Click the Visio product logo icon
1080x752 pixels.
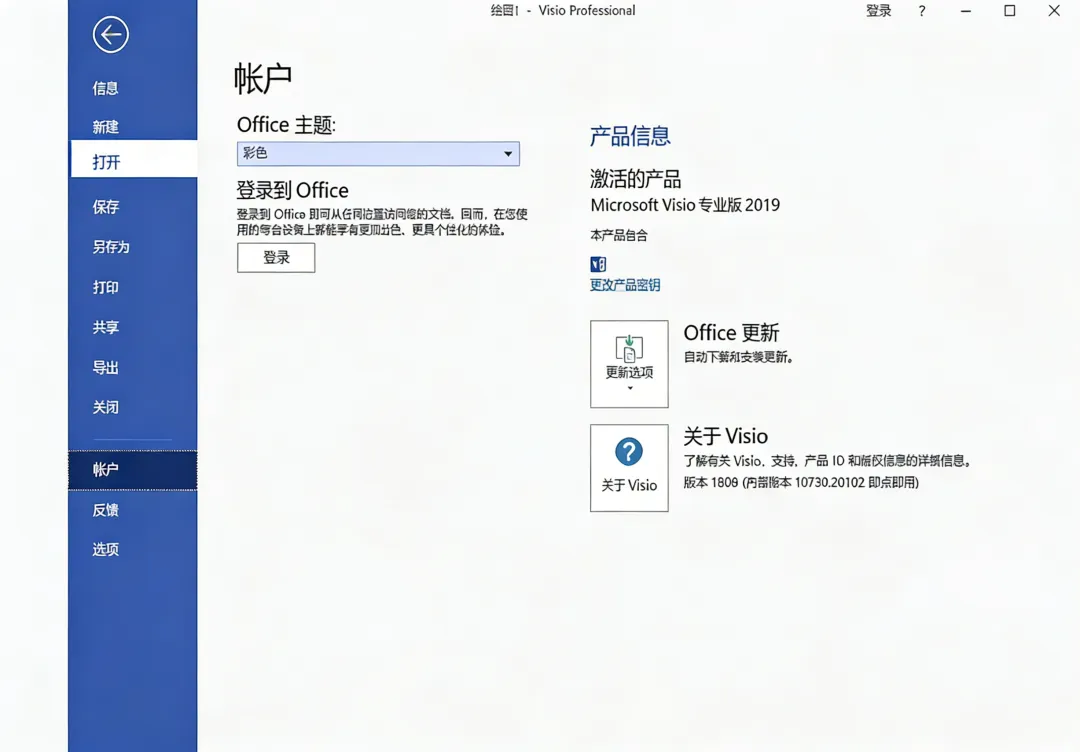598,264
